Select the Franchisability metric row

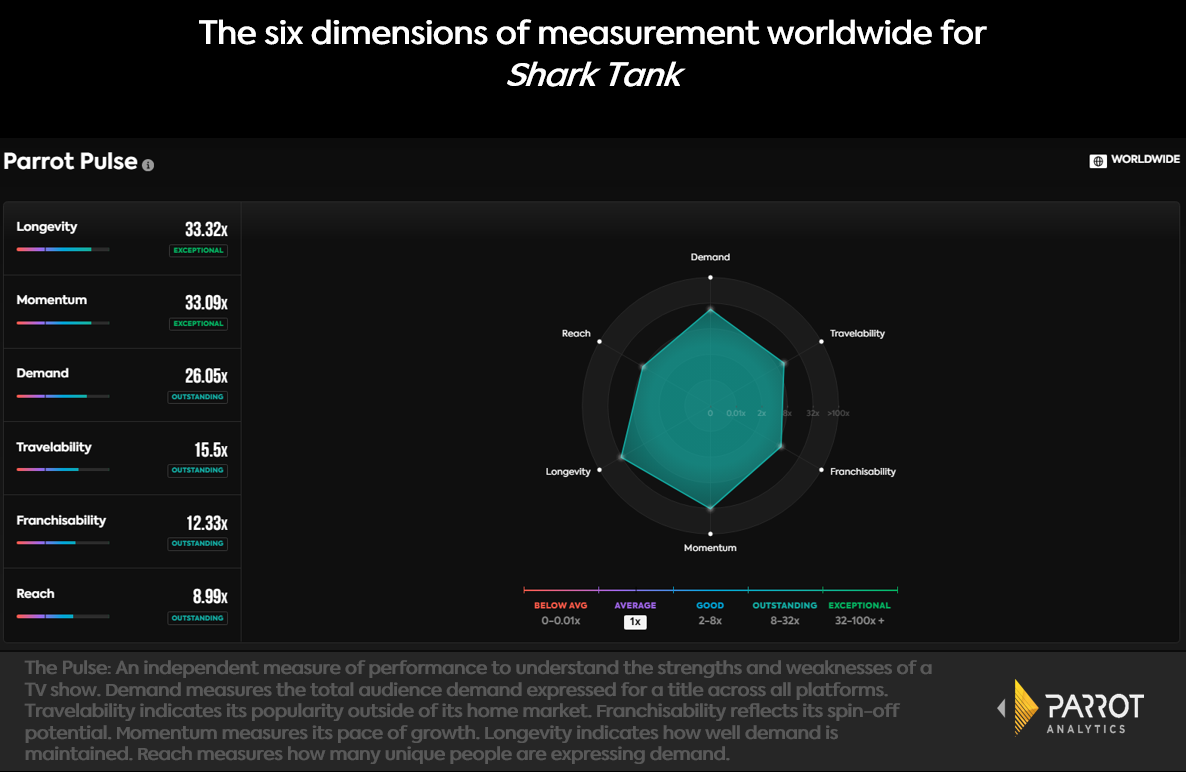point(123,532)
